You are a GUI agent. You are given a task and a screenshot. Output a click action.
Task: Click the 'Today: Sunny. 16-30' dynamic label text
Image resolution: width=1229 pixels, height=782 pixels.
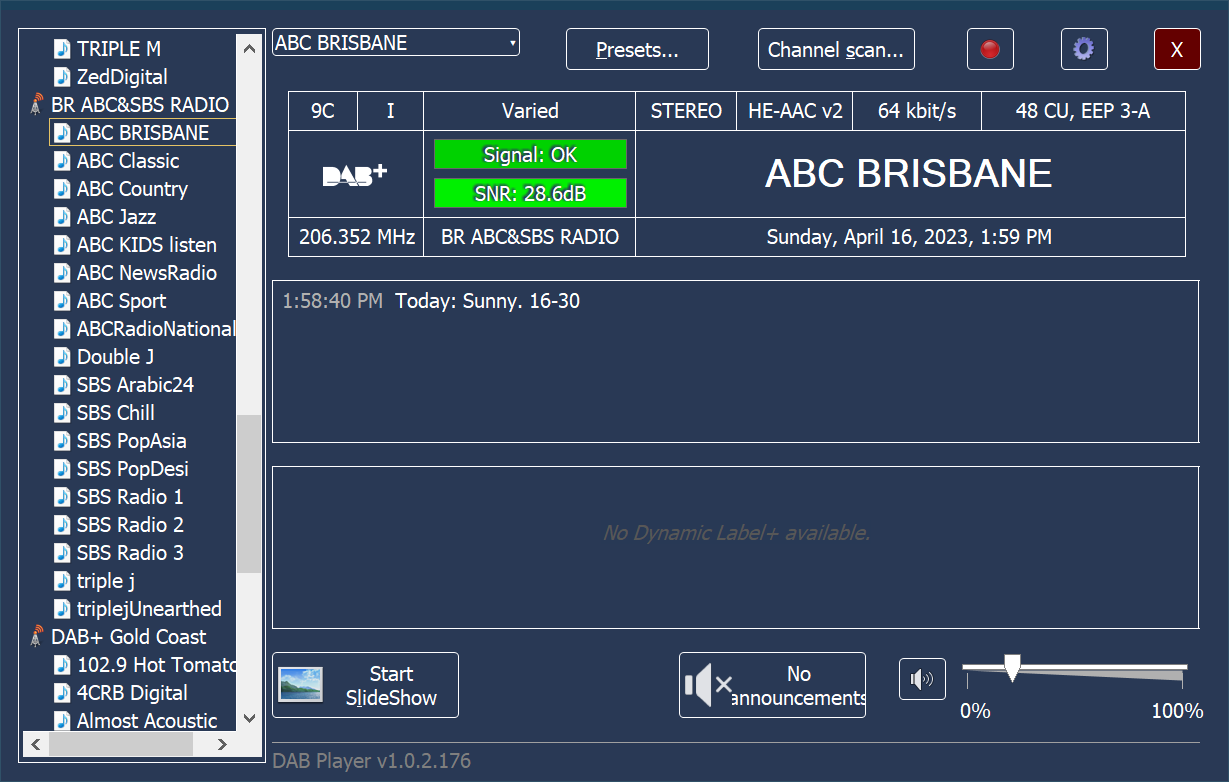pos(488,301)
